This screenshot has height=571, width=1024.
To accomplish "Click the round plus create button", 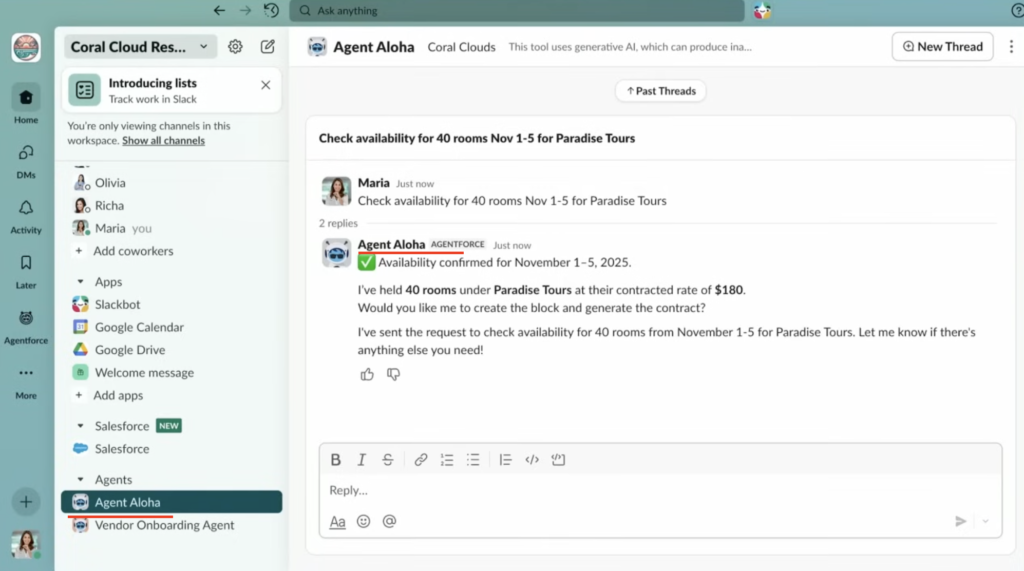I will 26,502.
